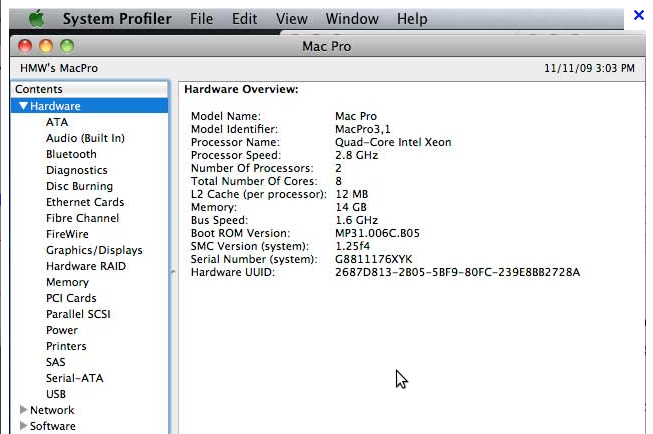653x434 pixels.
Task: Click the date 11/11/09 3:03 PM
Action: (x=589, y=68)
